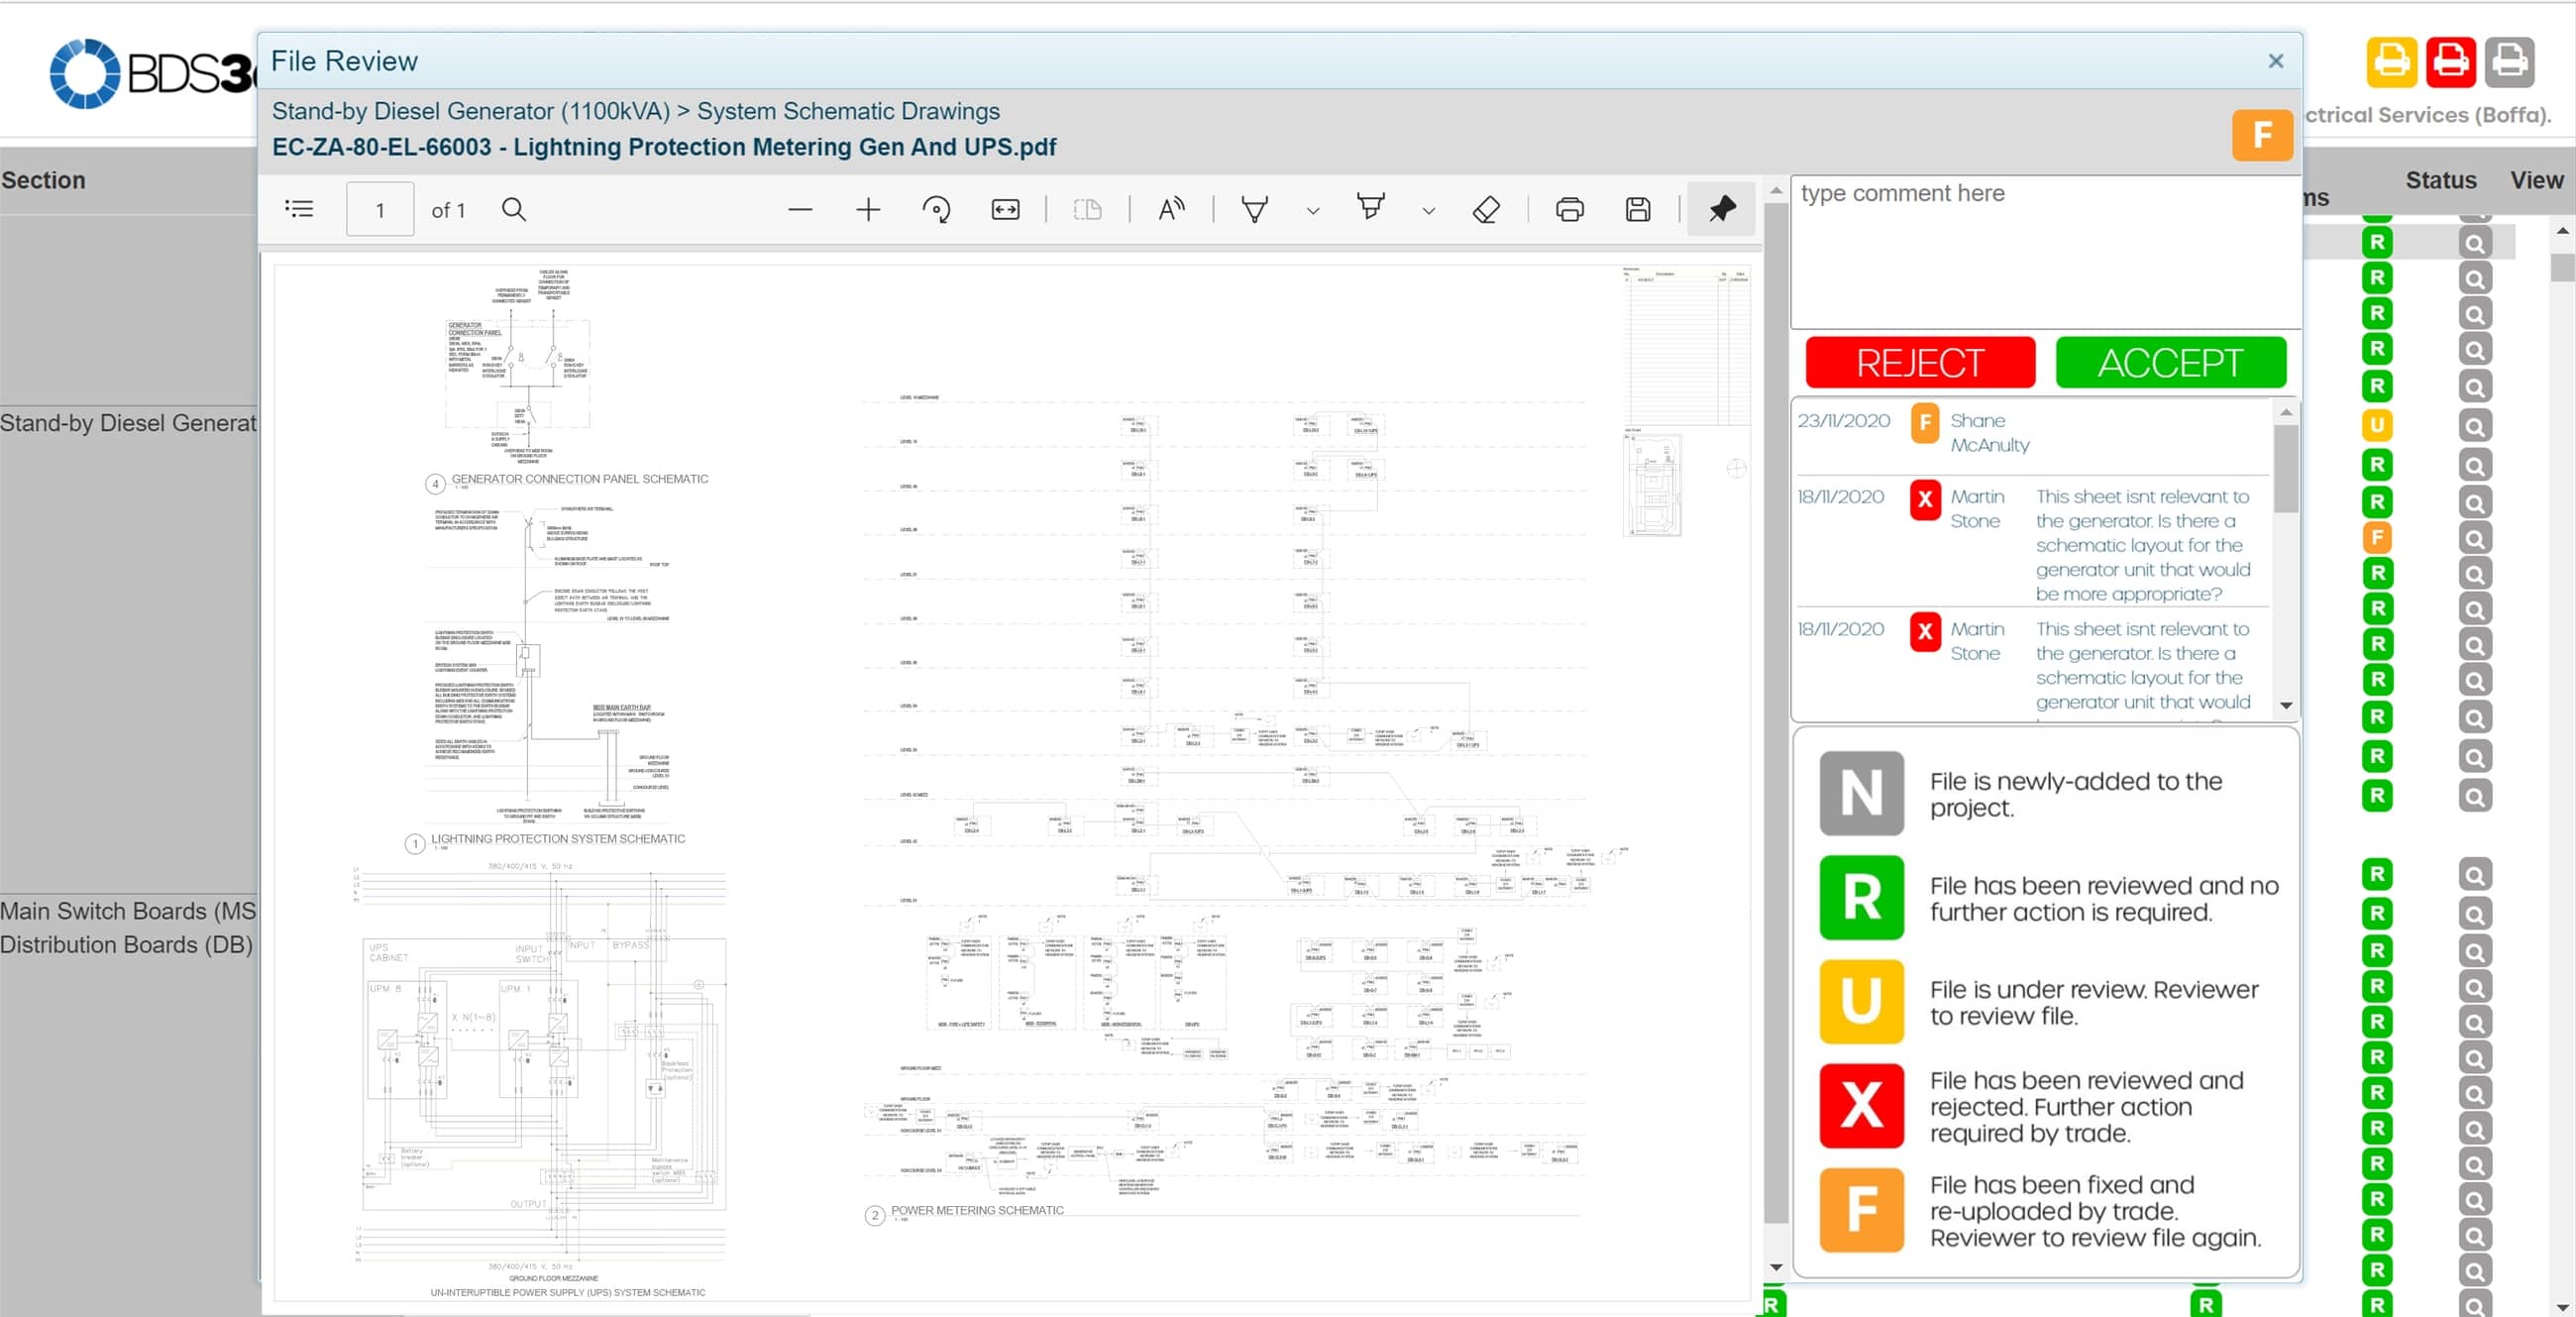
Task: Select the System Schematic Drawings breadcrumb
Action: [x=848, y=111]
